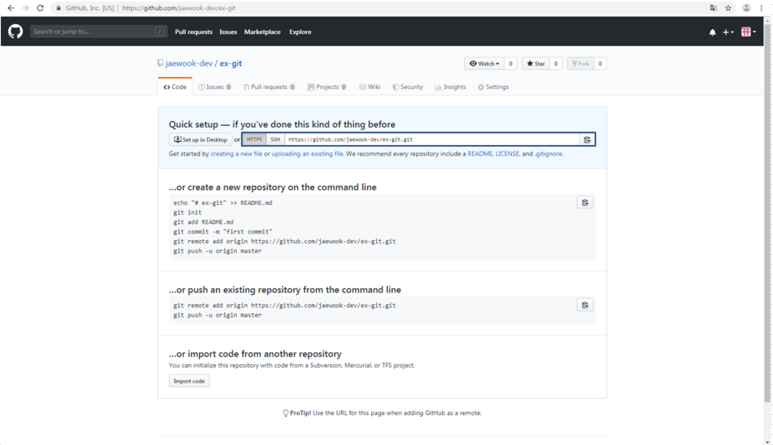Select HTTPS clone protocol

pos(254,139)
